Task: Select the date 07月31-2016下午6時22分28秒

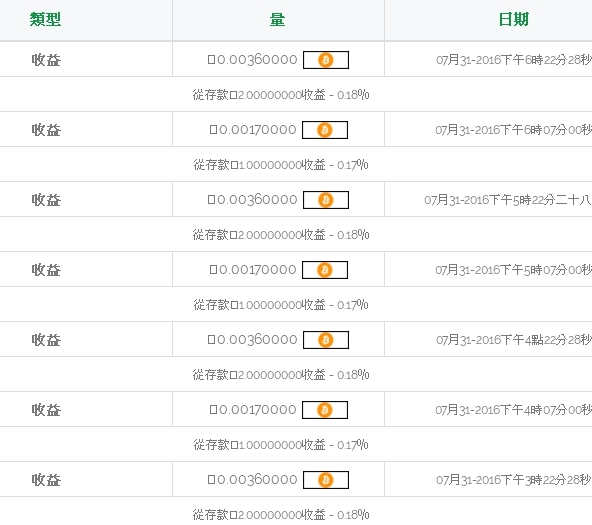Action: 514,60
